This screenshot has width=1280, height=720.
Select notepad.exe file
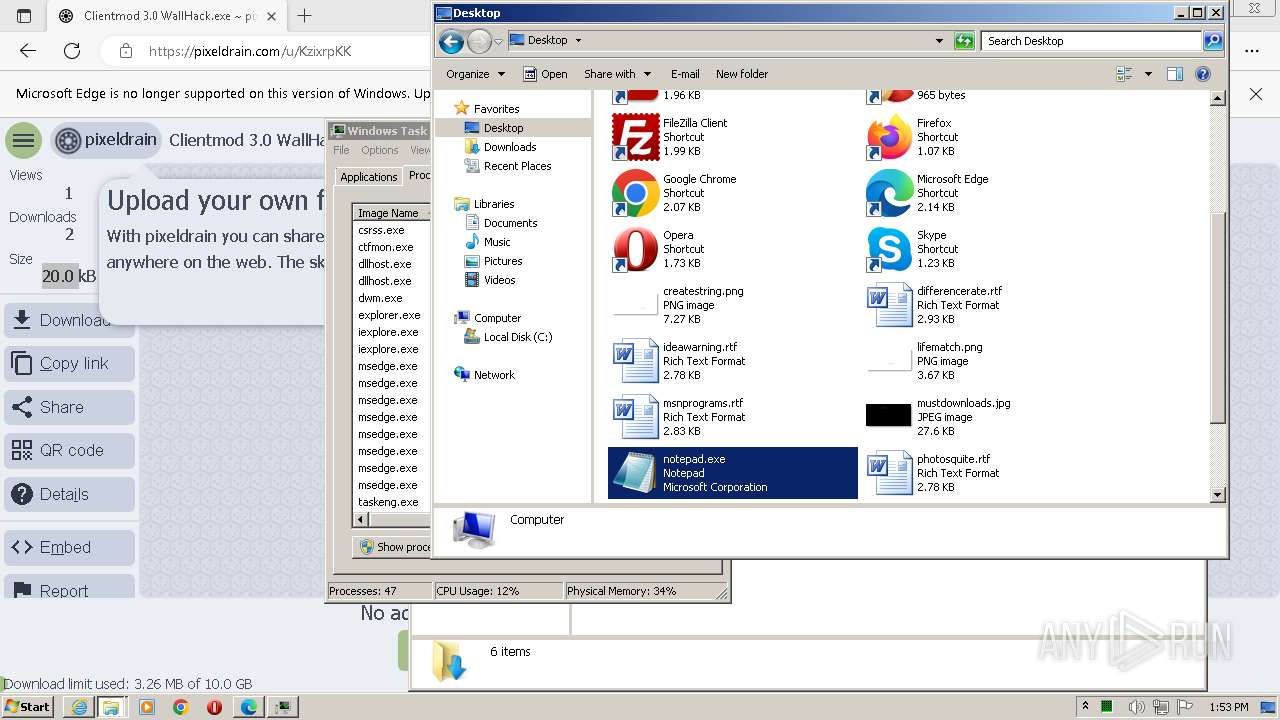[x=732, y=473]
